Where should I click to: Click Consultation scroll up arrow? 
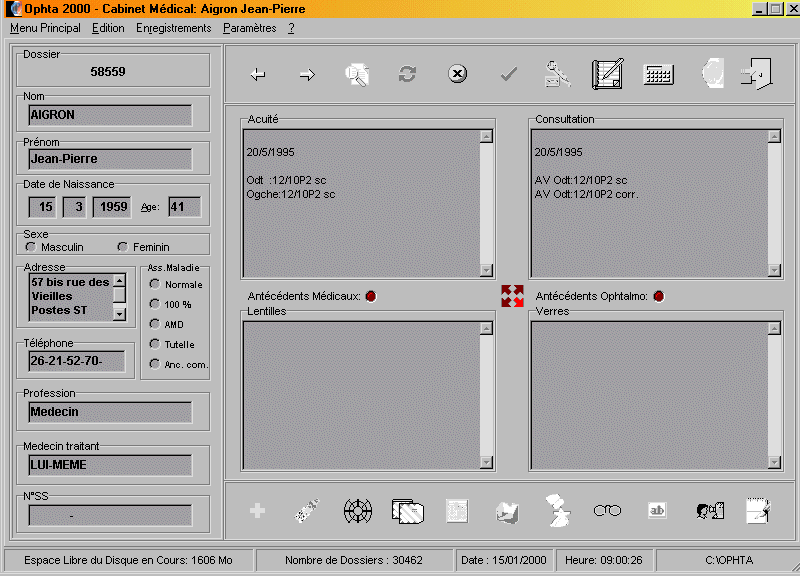(774, 137)
